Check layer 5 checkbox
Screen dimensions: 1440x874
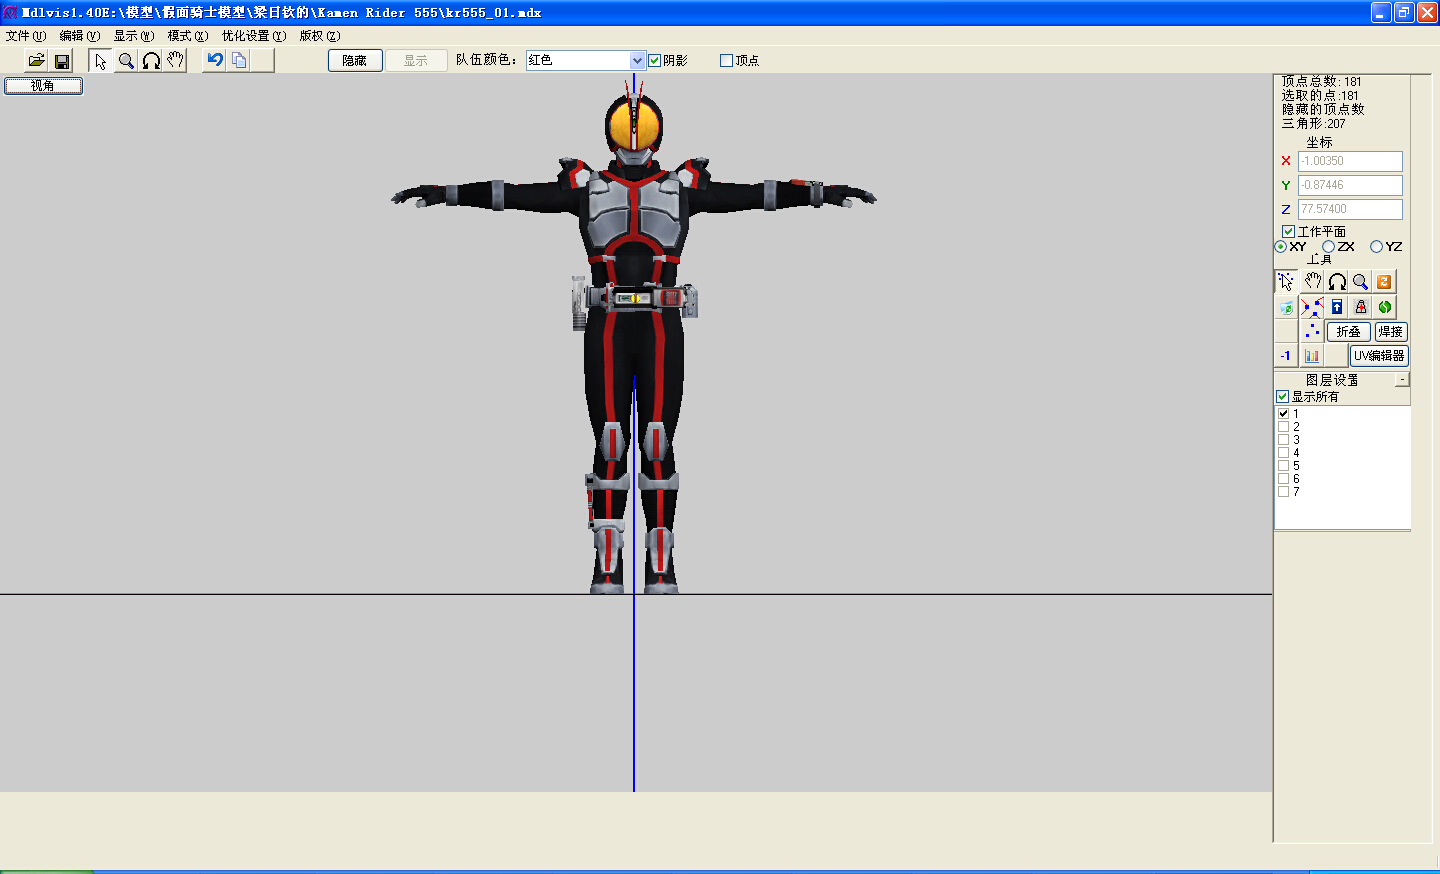[x=1283, y=465]
